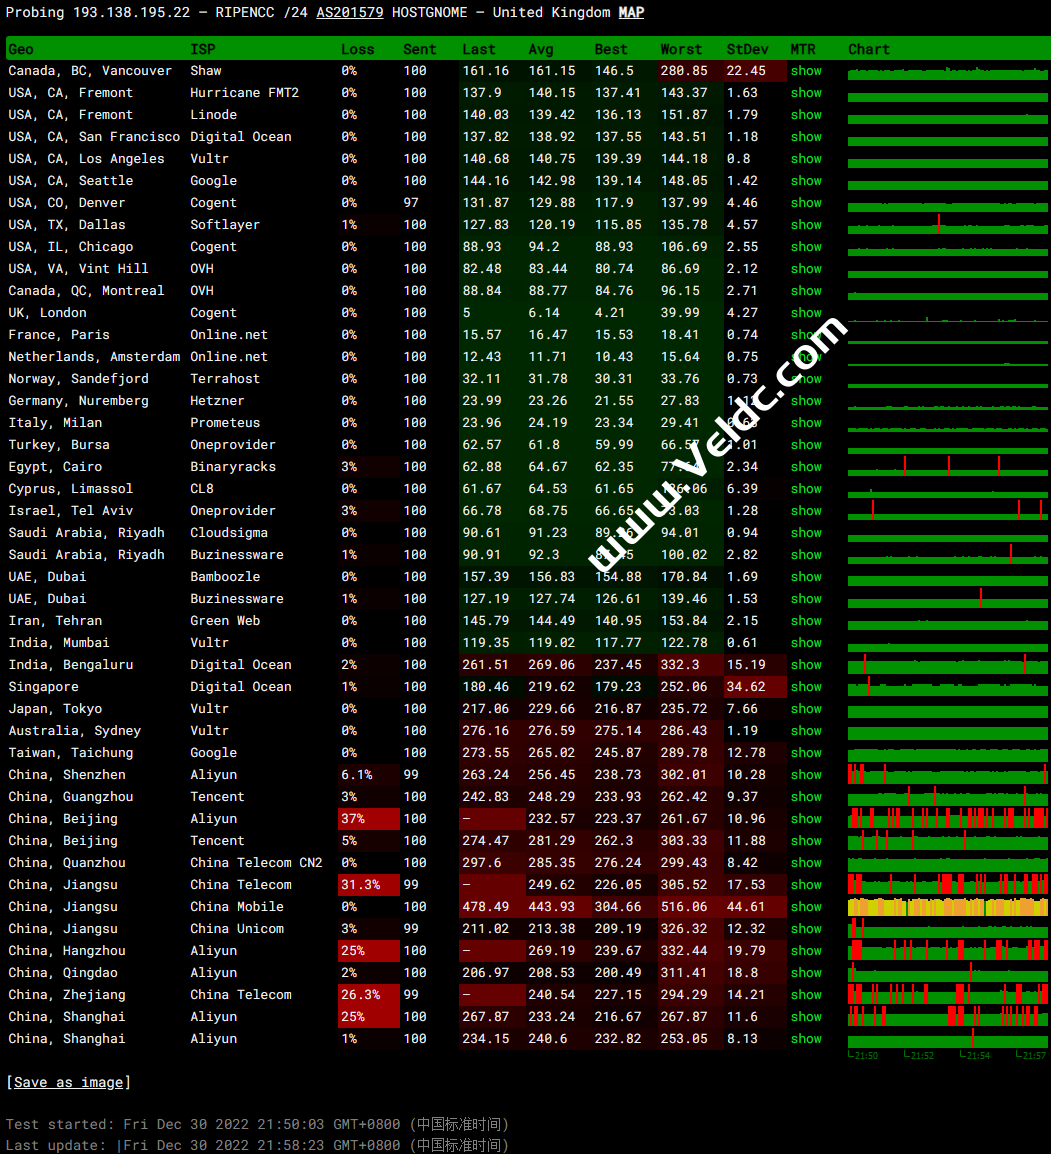The height and width of the screenshot is (1154, 1051).
Task: Show MTR for Australia Sydney Vultr row
Action: 806,731
